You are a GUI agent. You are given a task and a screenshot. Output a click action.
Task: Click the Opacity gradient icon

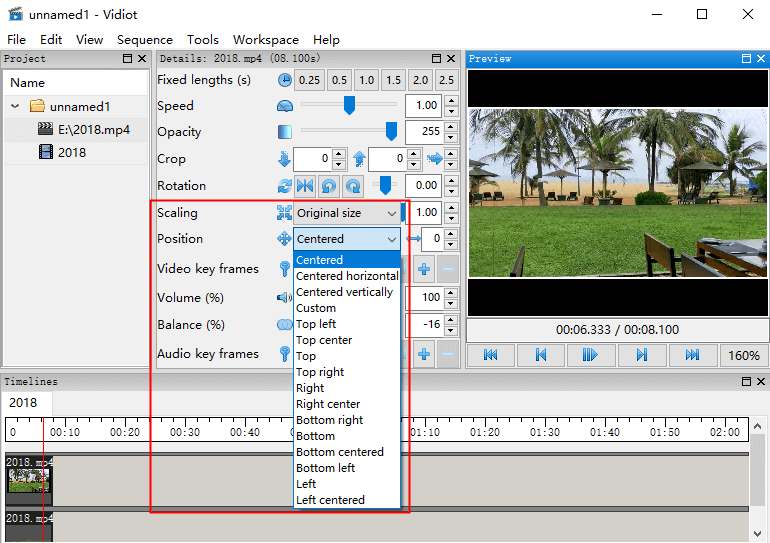click(x=284, y=132)
